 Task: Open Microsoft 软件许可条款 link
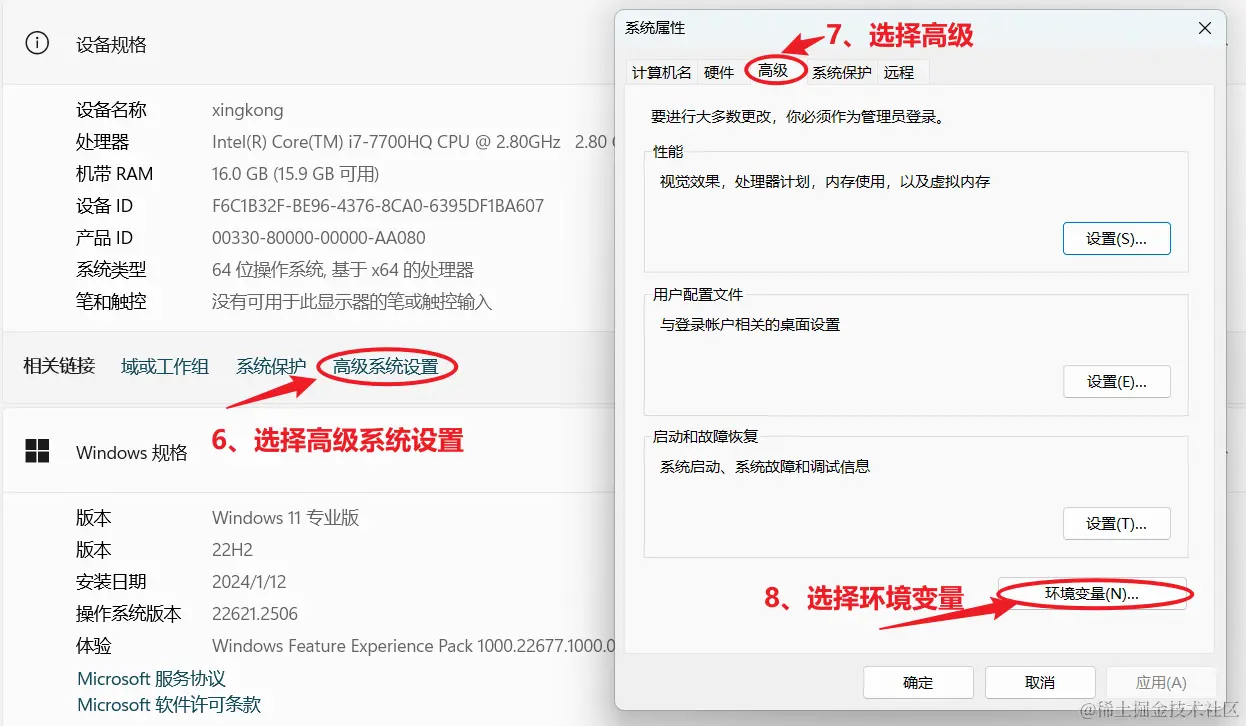169,705
